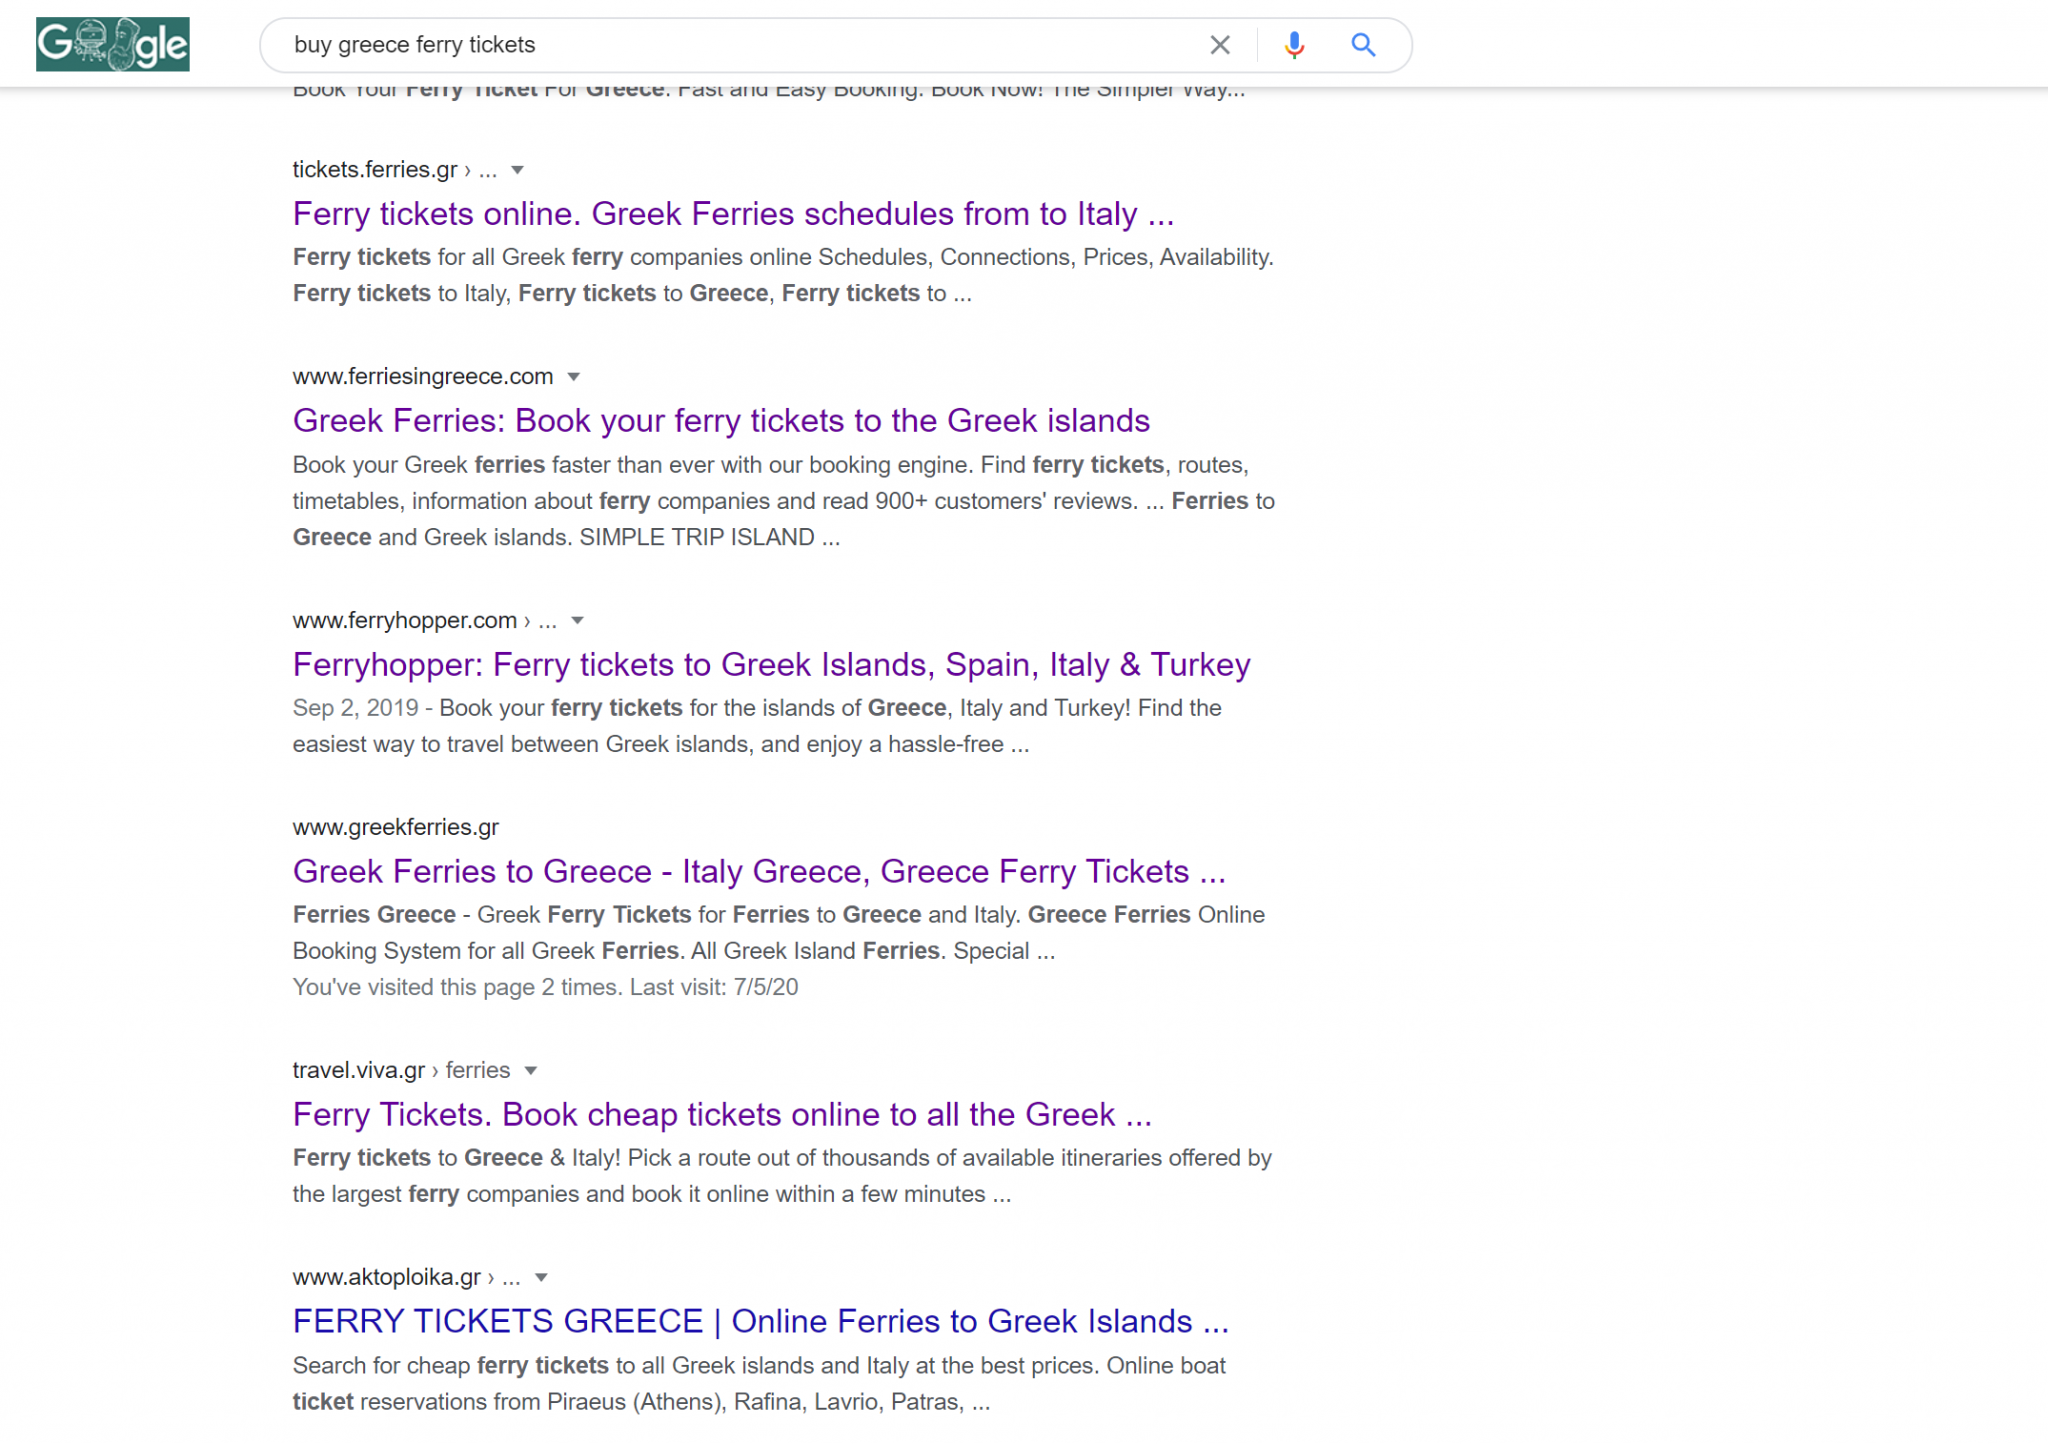Click the www.ferryhopper.com breadcrumb text
2048x1444 pixels.
404,620
